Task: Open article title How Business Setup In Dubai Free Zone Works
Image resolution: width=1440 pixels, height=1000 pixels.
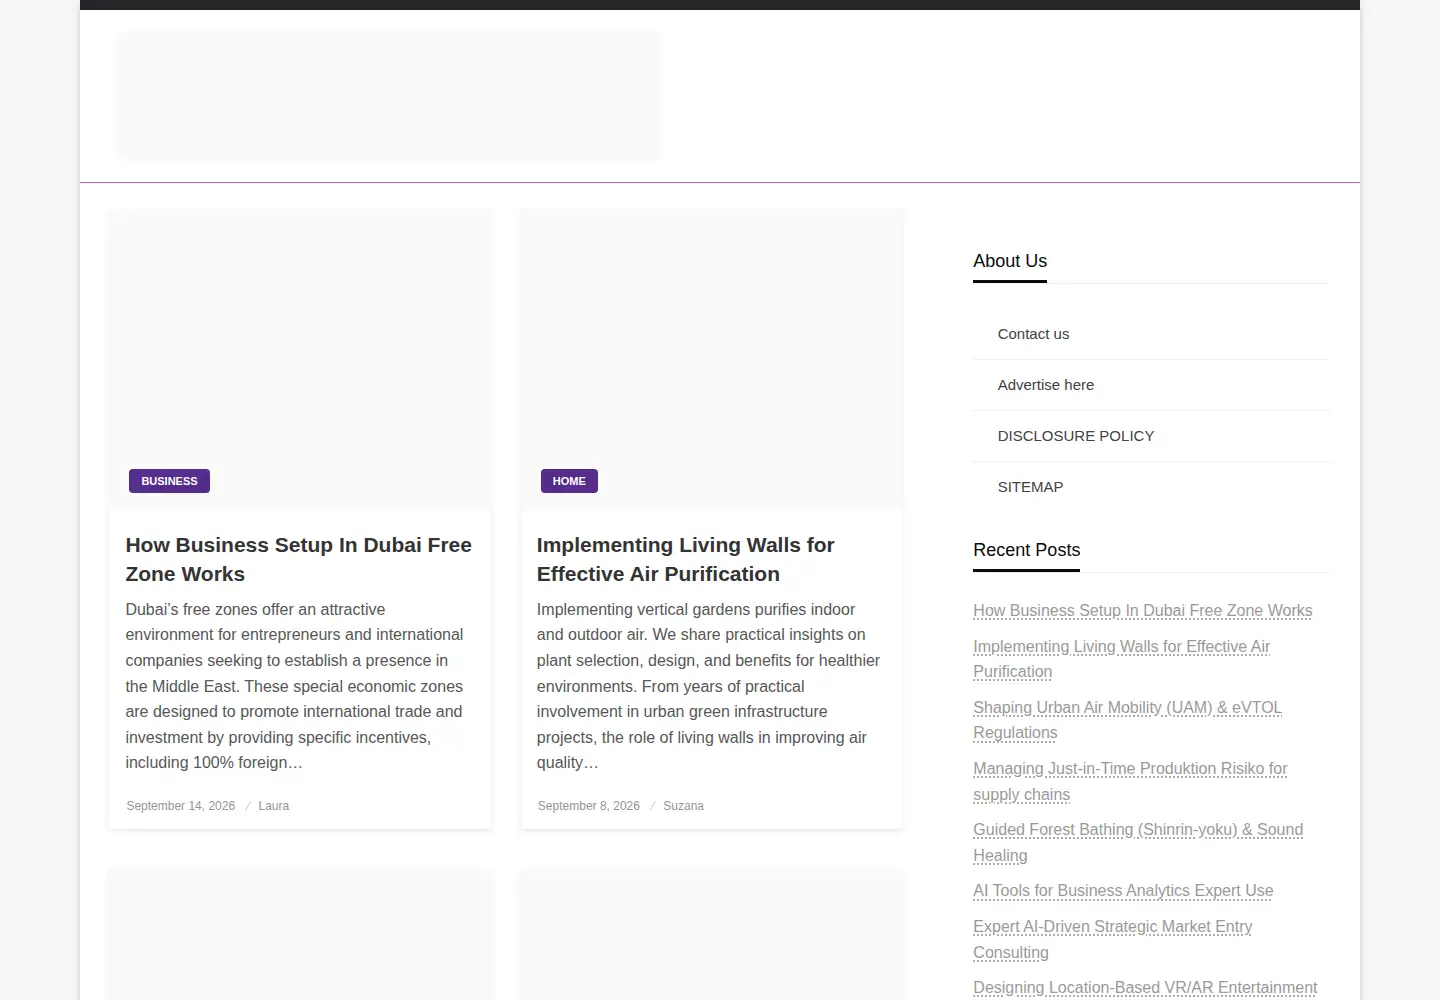Action: (298, 559)
